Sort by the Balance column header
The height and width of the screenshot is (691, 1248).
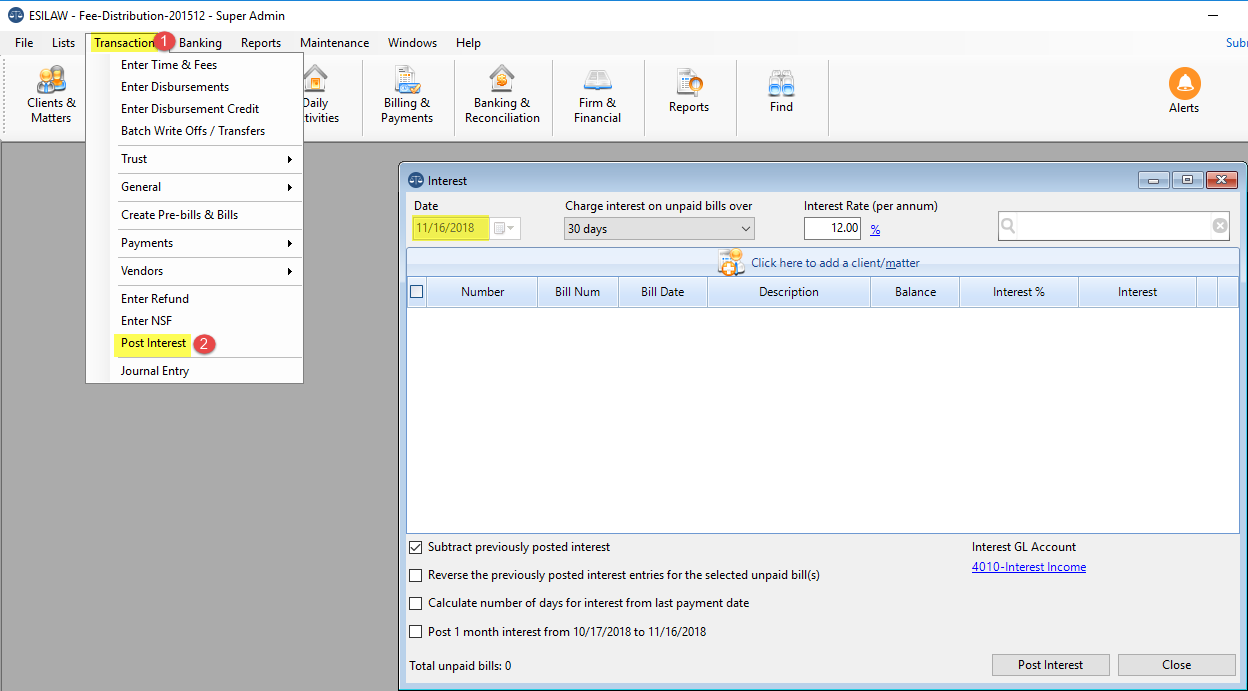915,292
